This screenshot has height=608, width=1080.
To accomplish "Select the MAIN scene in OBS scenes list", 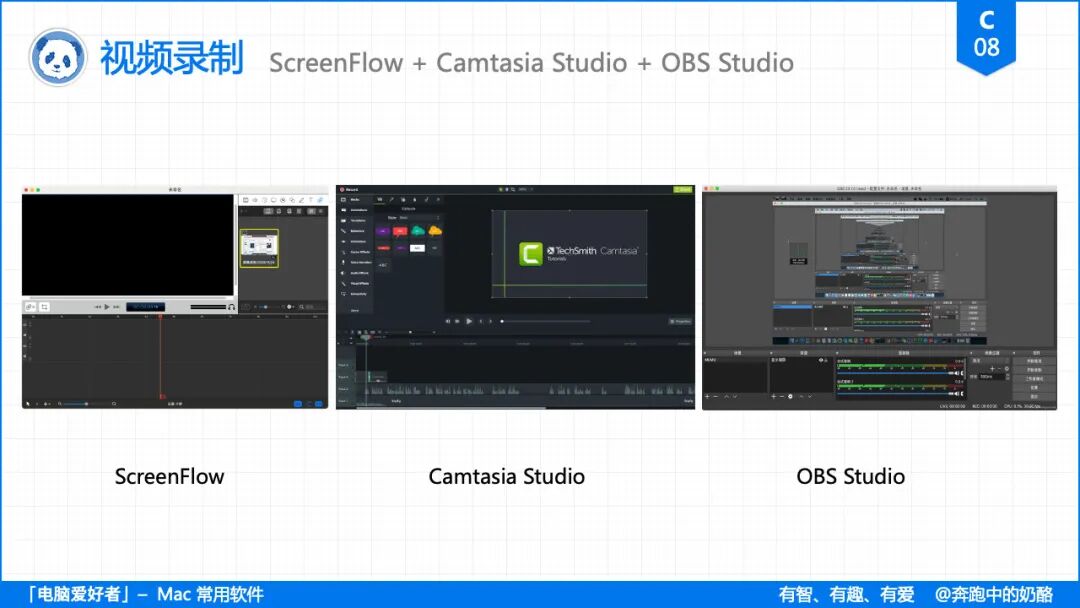I will (734, 360).
